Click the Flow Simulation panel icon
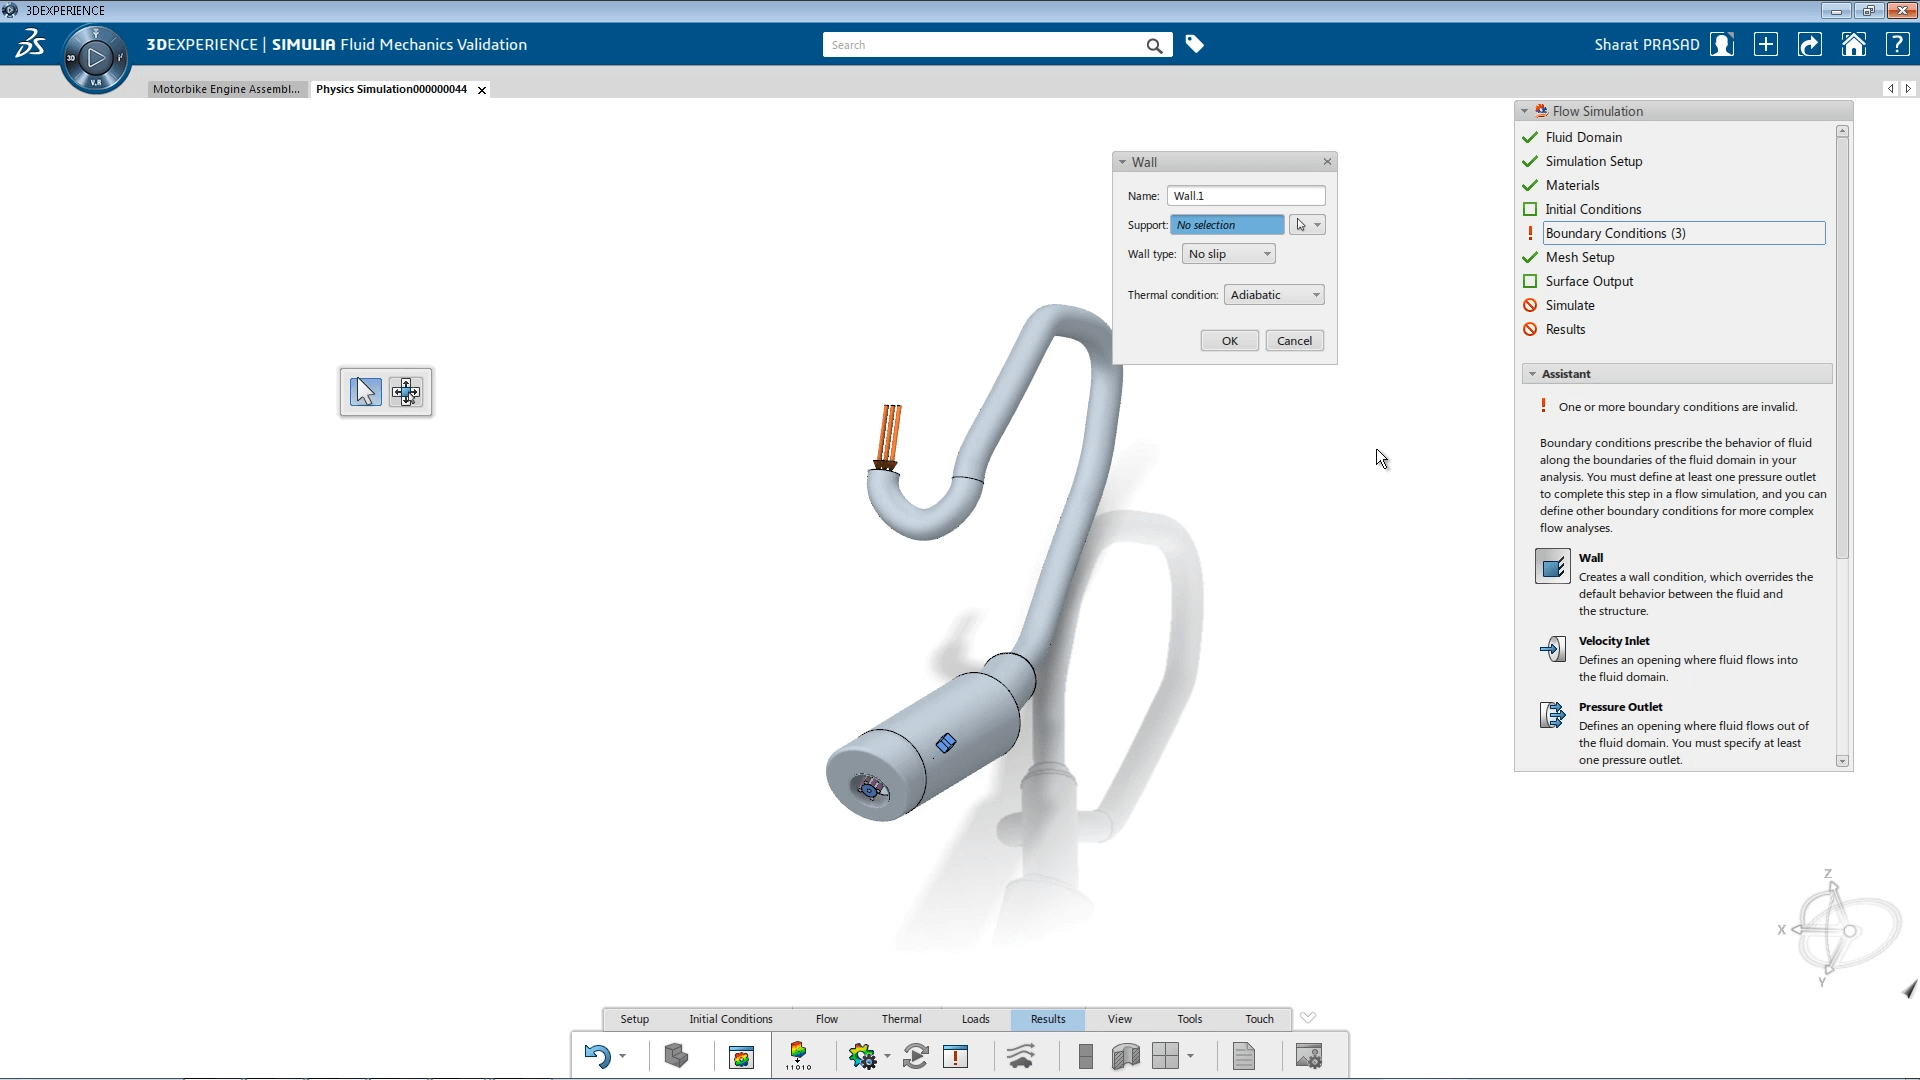This screenshot has height=1080, width=1920. click(1542, 111)
